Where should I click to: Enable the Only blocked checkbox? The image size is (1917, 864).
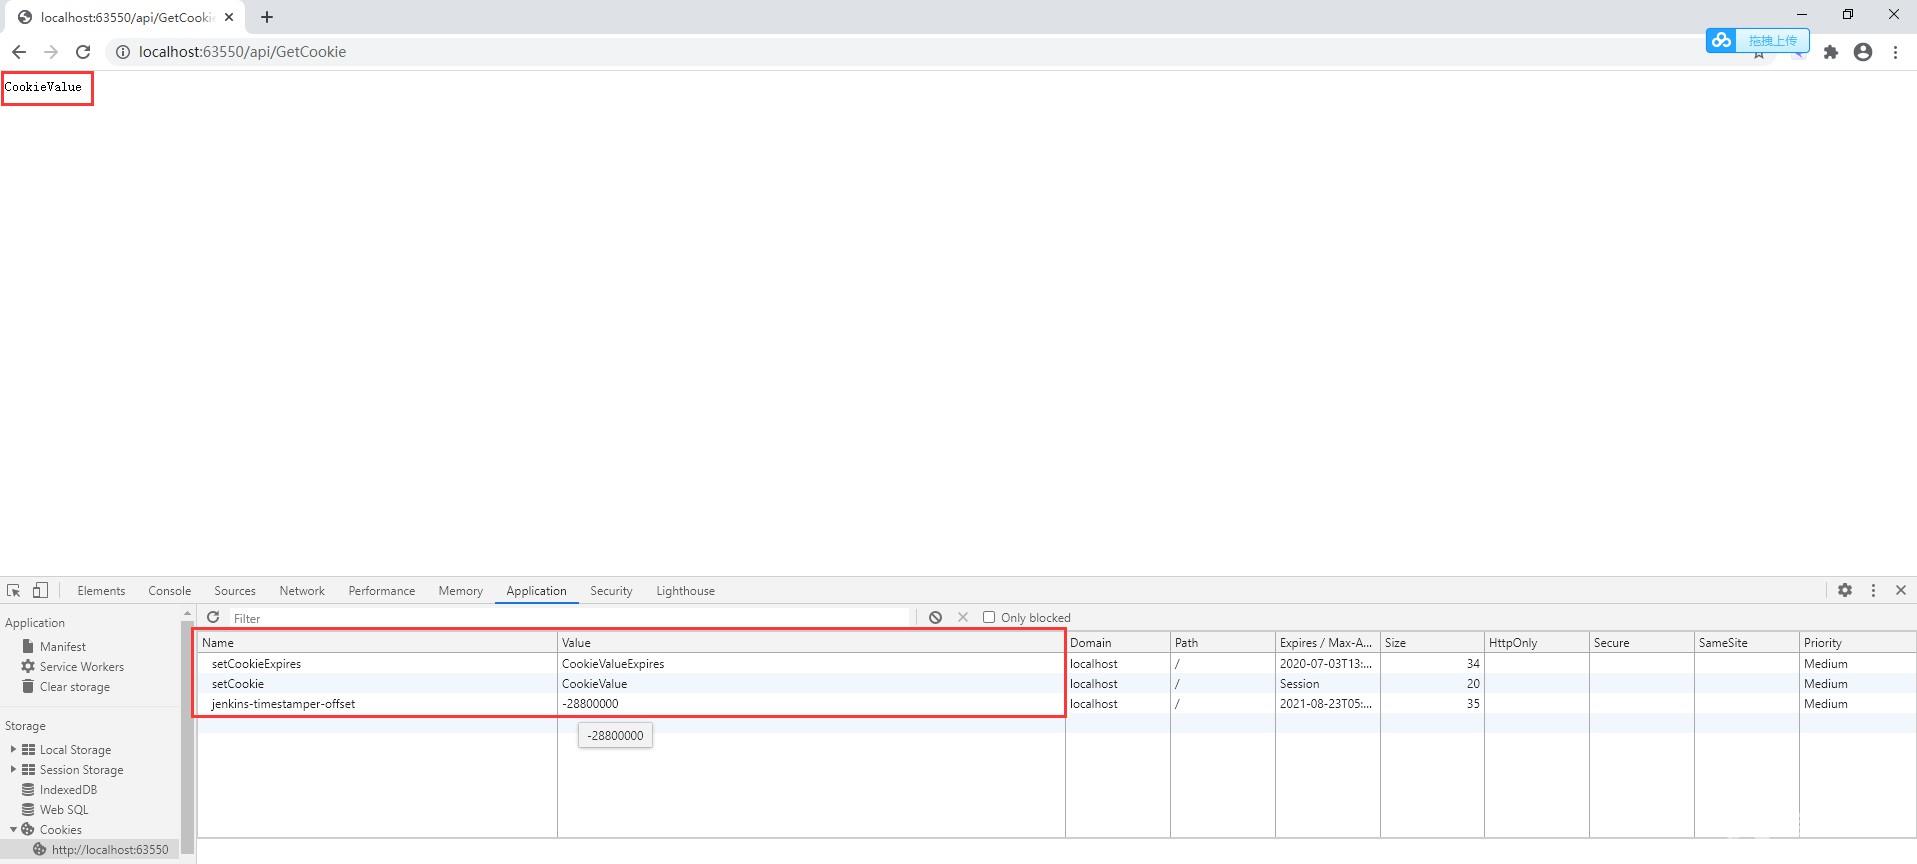[989, 618]
